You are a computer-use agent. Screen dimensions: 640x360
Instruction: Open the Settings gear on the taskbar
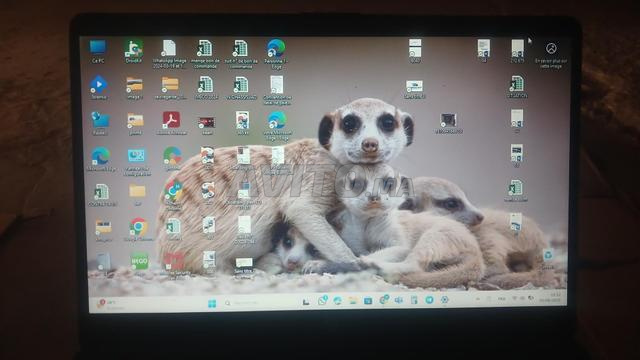click(x=444, y=300)
